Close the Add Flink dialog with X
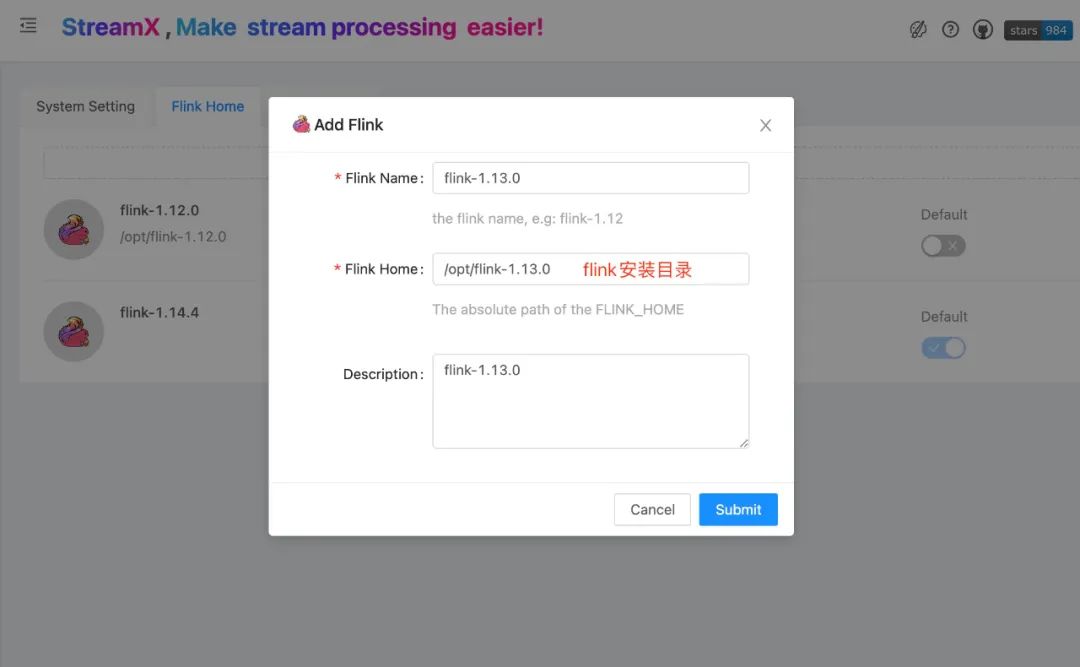Screen dimensions: 1080x667 tap(765, 125)
